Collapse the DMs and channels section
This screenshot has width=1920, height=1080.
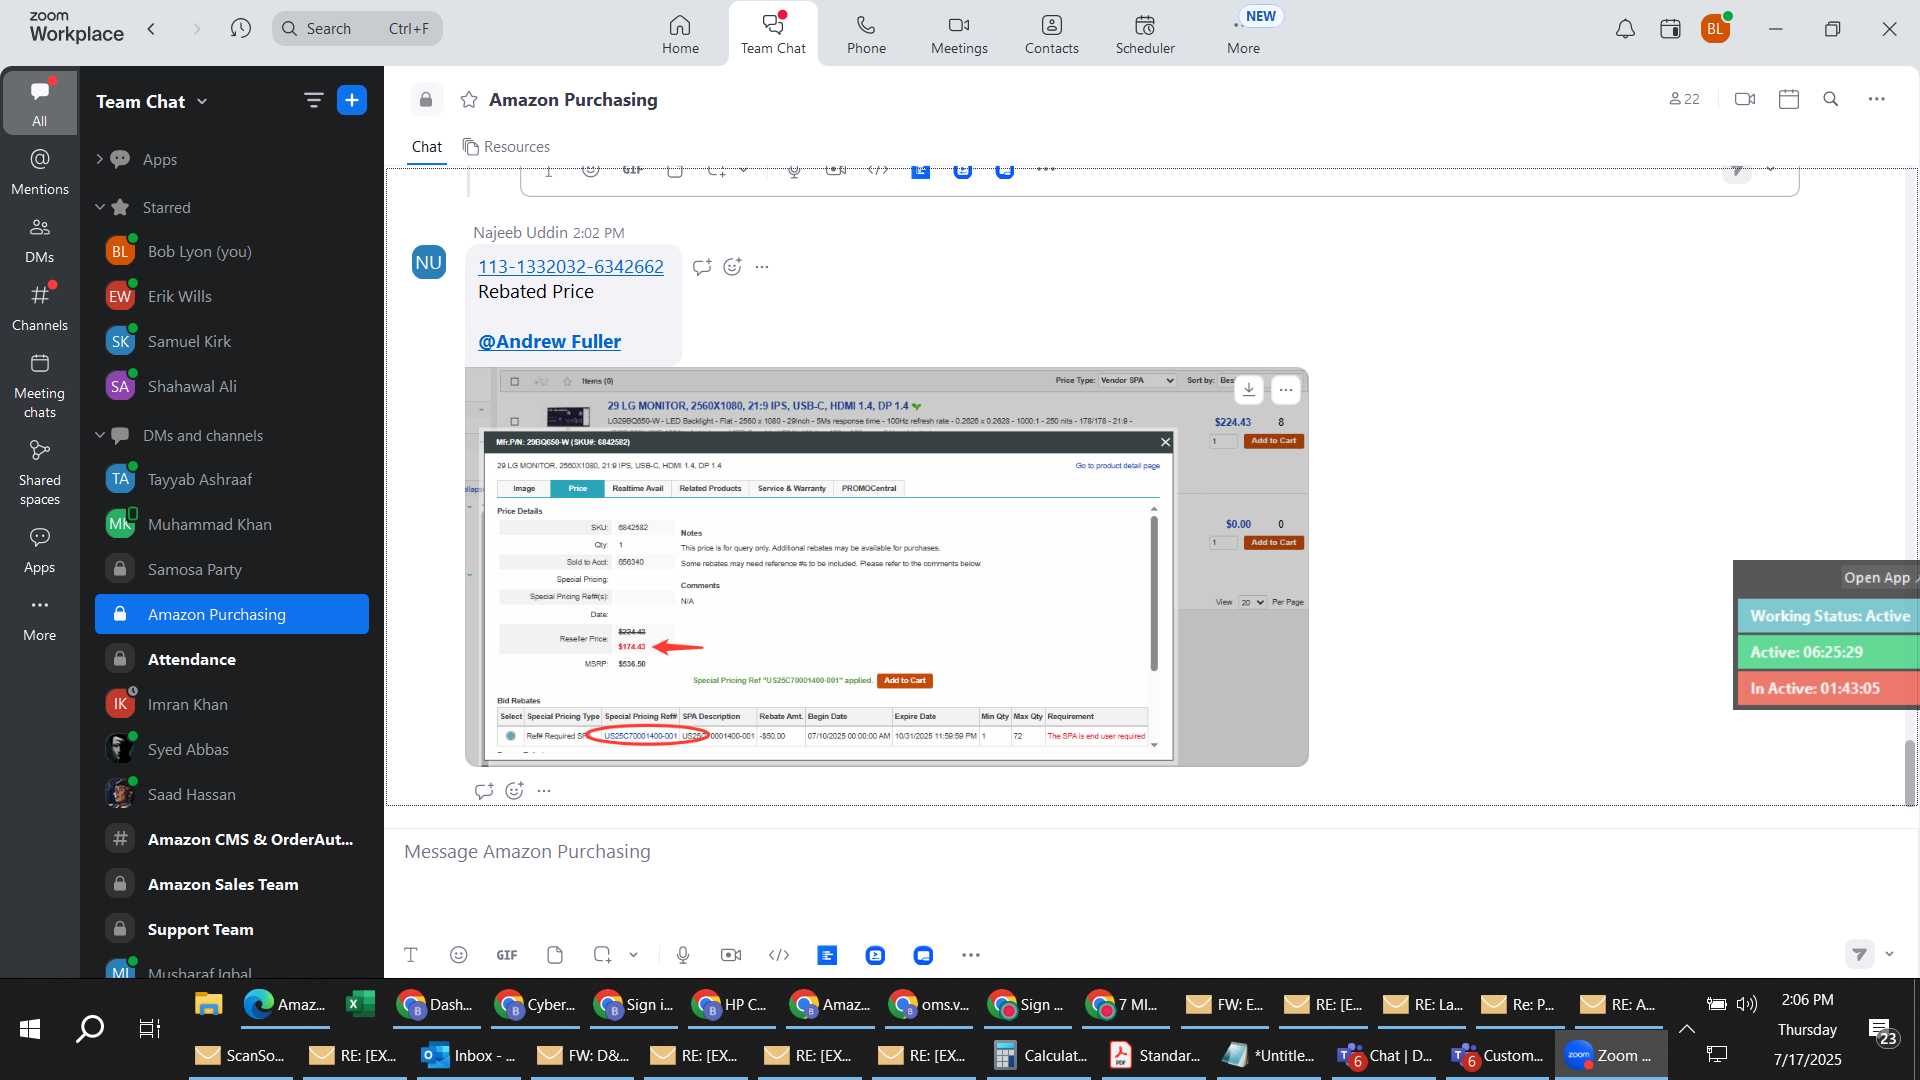click(100, 435)
